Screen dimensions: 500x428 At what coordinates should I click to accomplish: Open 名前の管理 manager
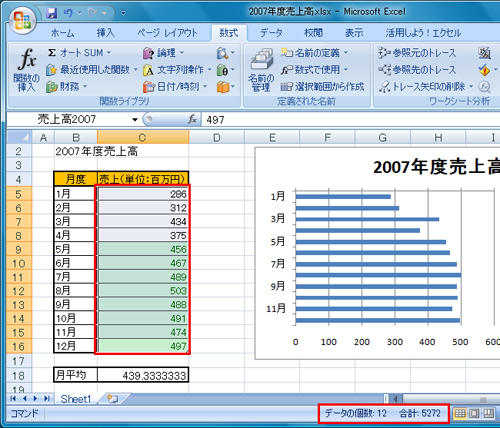[261, 70]
